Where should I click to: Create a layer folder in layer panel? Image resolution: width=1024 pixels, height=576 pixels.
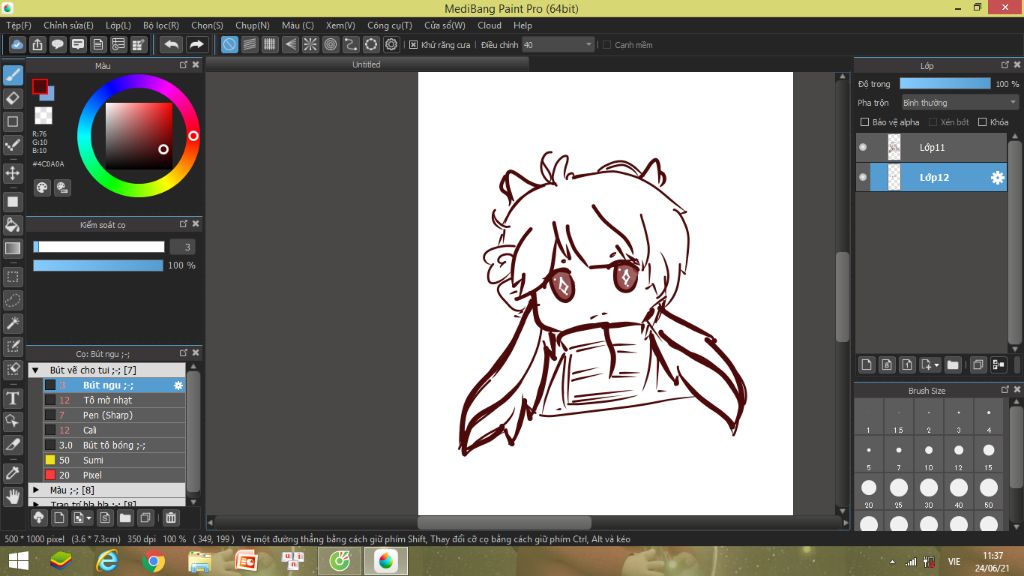click(953, 364)
